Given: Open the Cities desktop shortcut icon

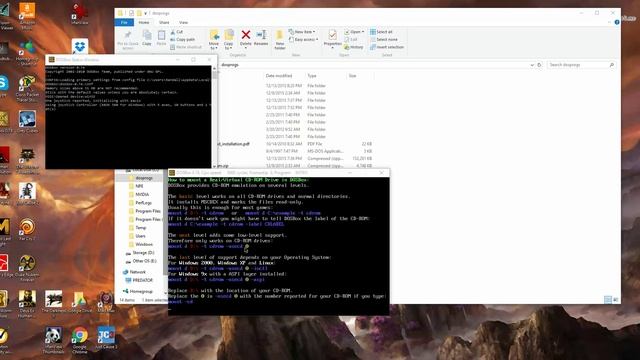Looking at the screenshot, I should click(27, 122).
